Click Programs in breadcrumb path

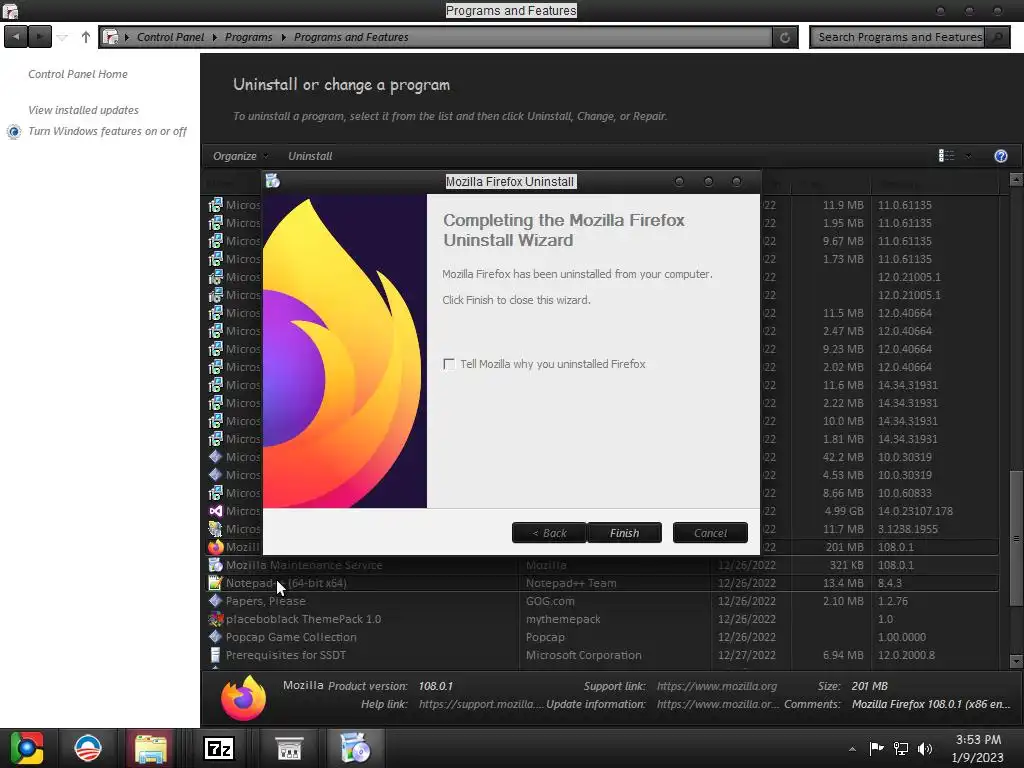(248, 37)
